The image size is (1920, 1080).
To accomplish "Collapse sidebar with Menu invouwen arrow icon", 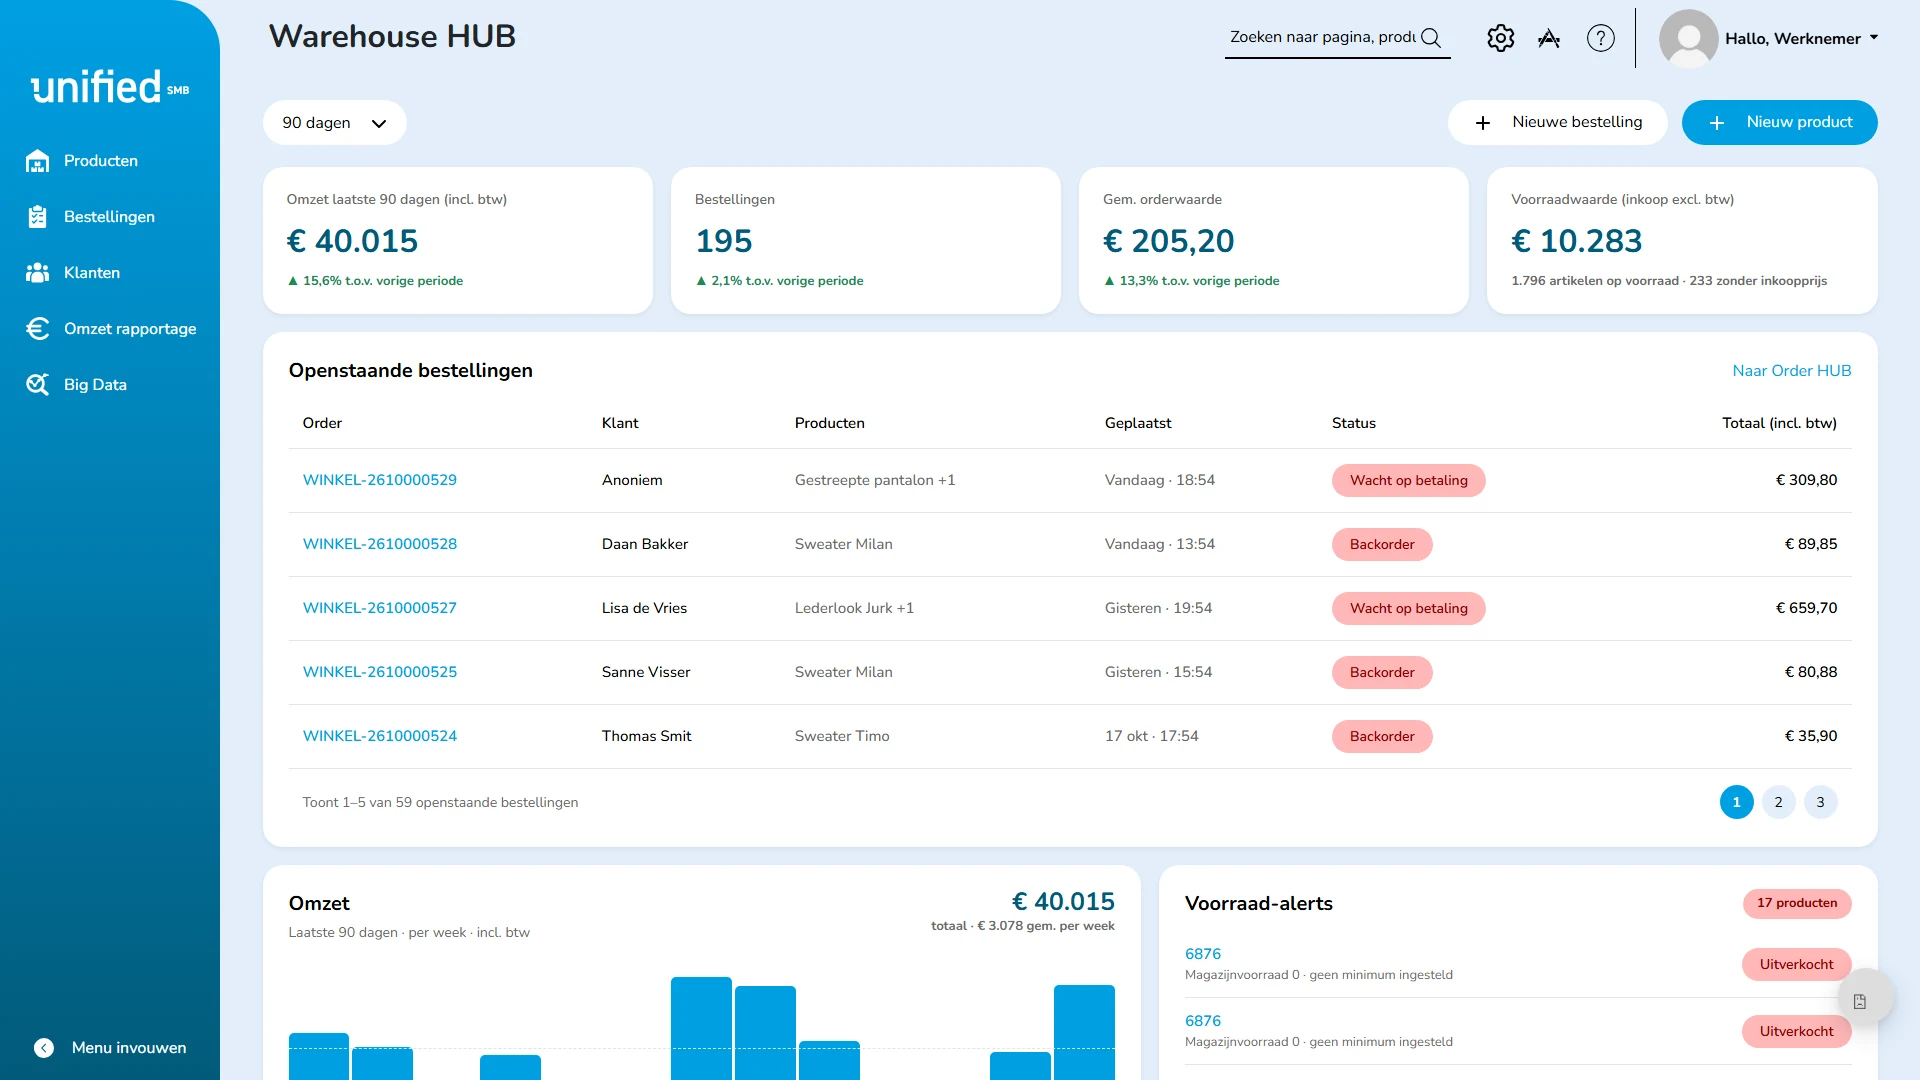I will coord(44,1048).
